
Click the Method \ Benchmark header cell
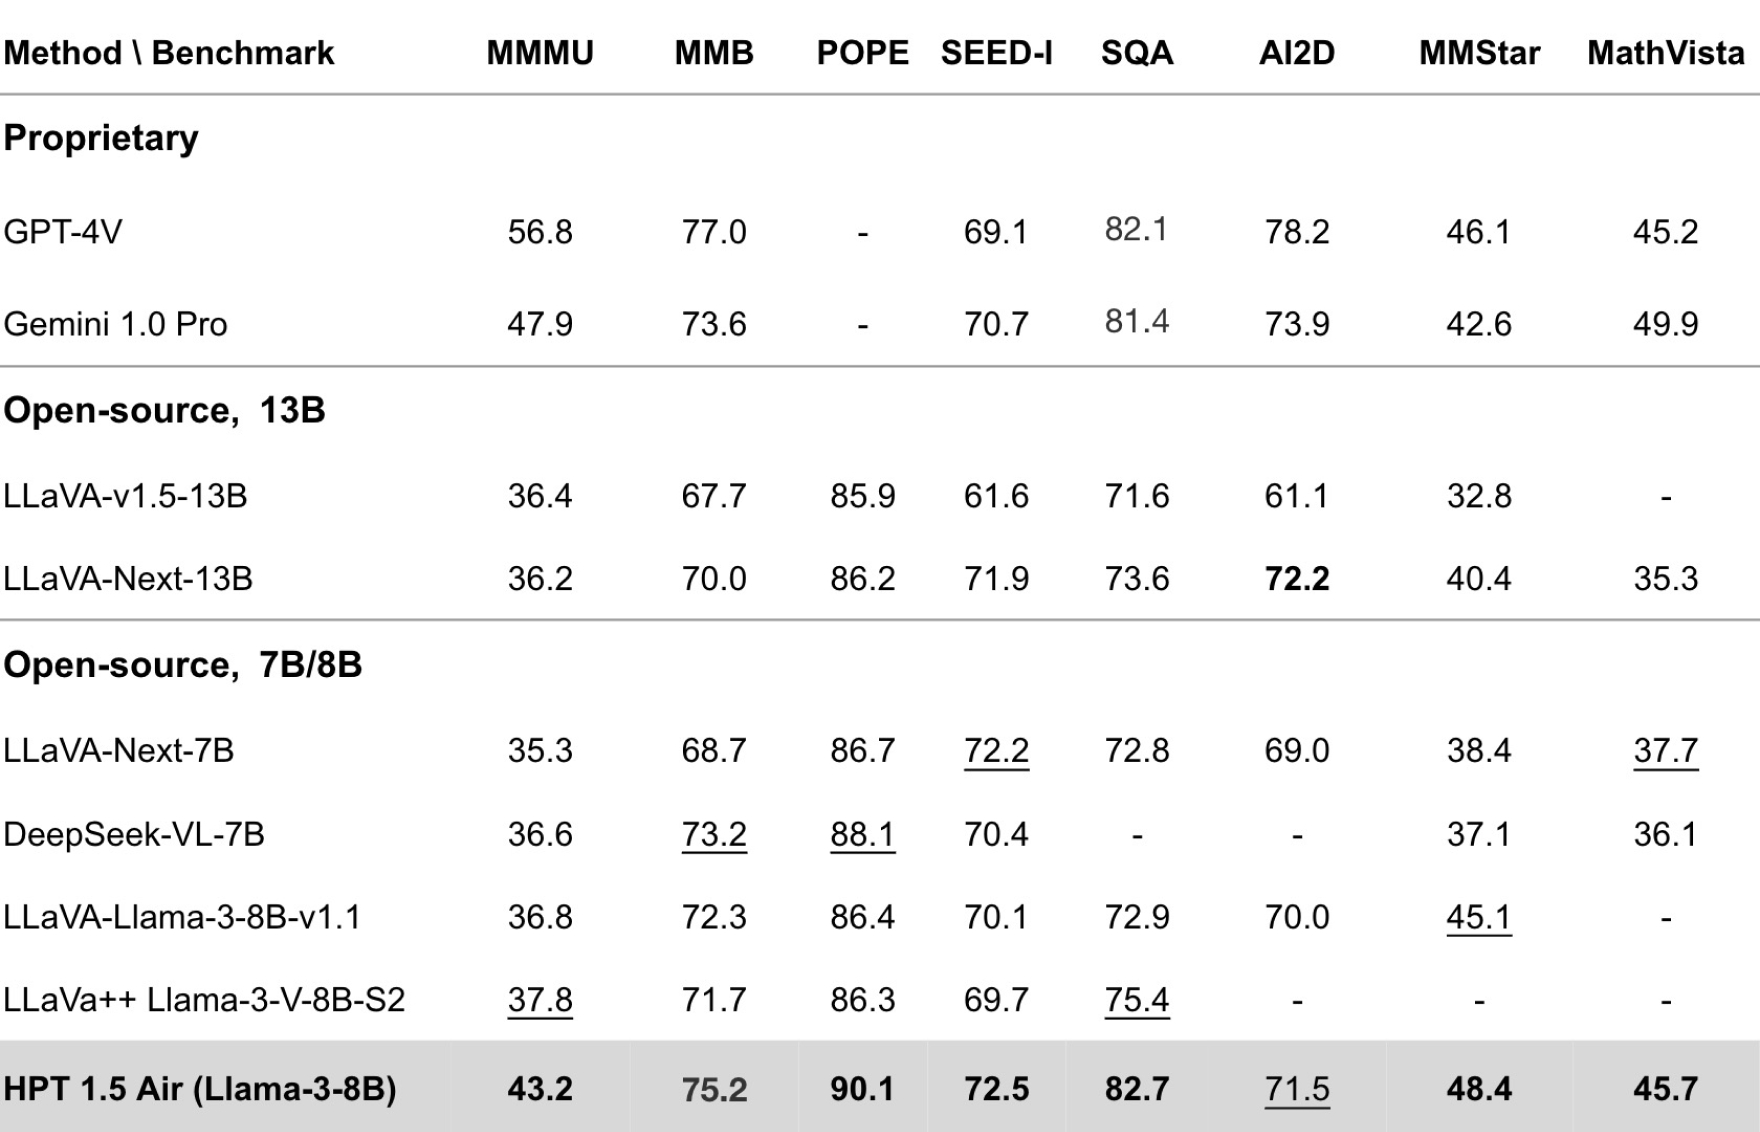[169, 52]
